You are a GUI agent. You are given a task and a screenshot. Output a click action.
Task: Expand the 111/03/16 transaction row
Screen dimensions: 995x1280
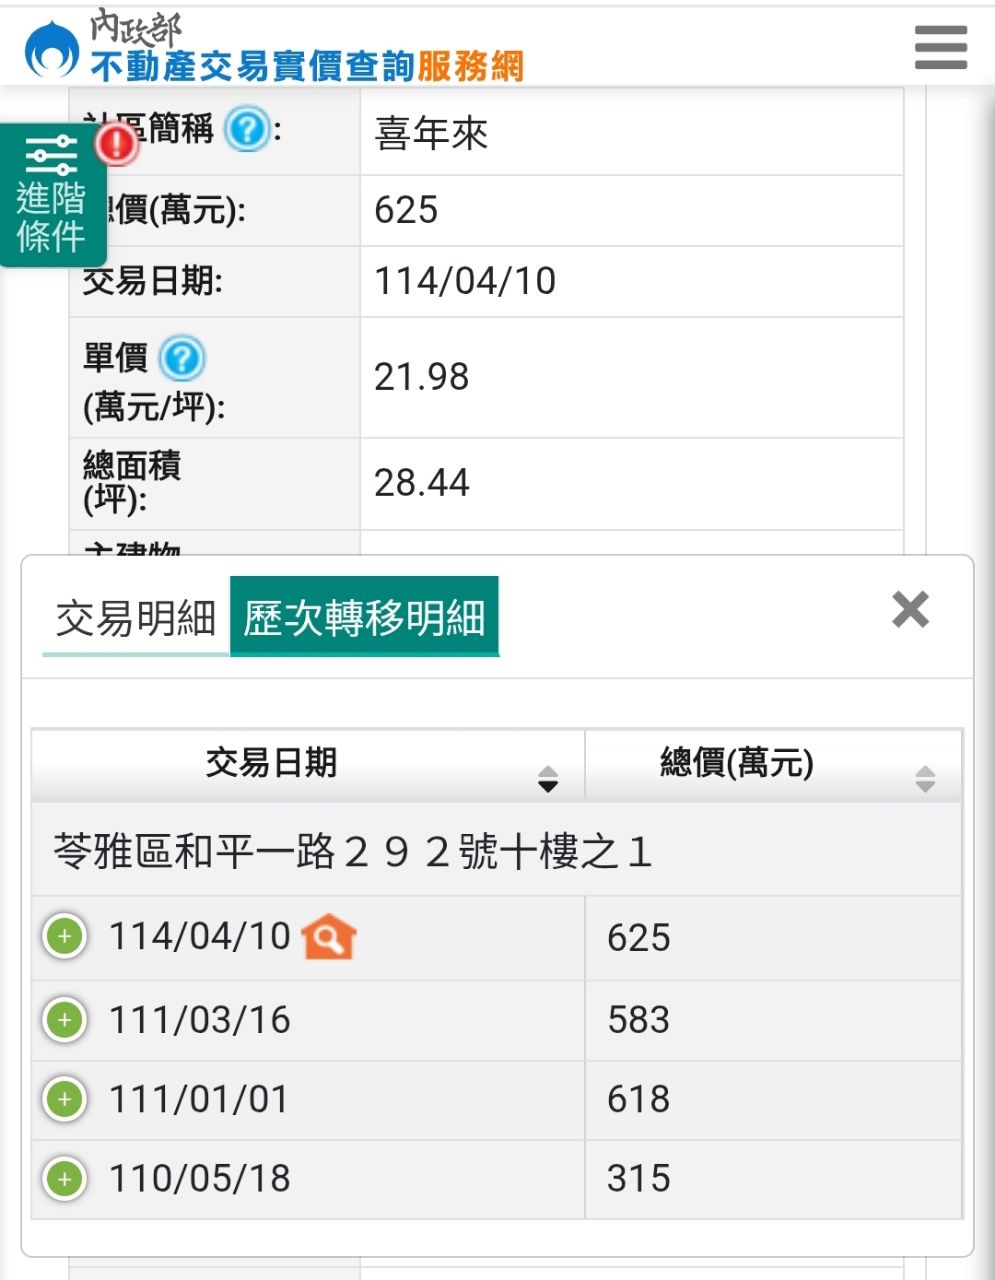[65, 1020]
